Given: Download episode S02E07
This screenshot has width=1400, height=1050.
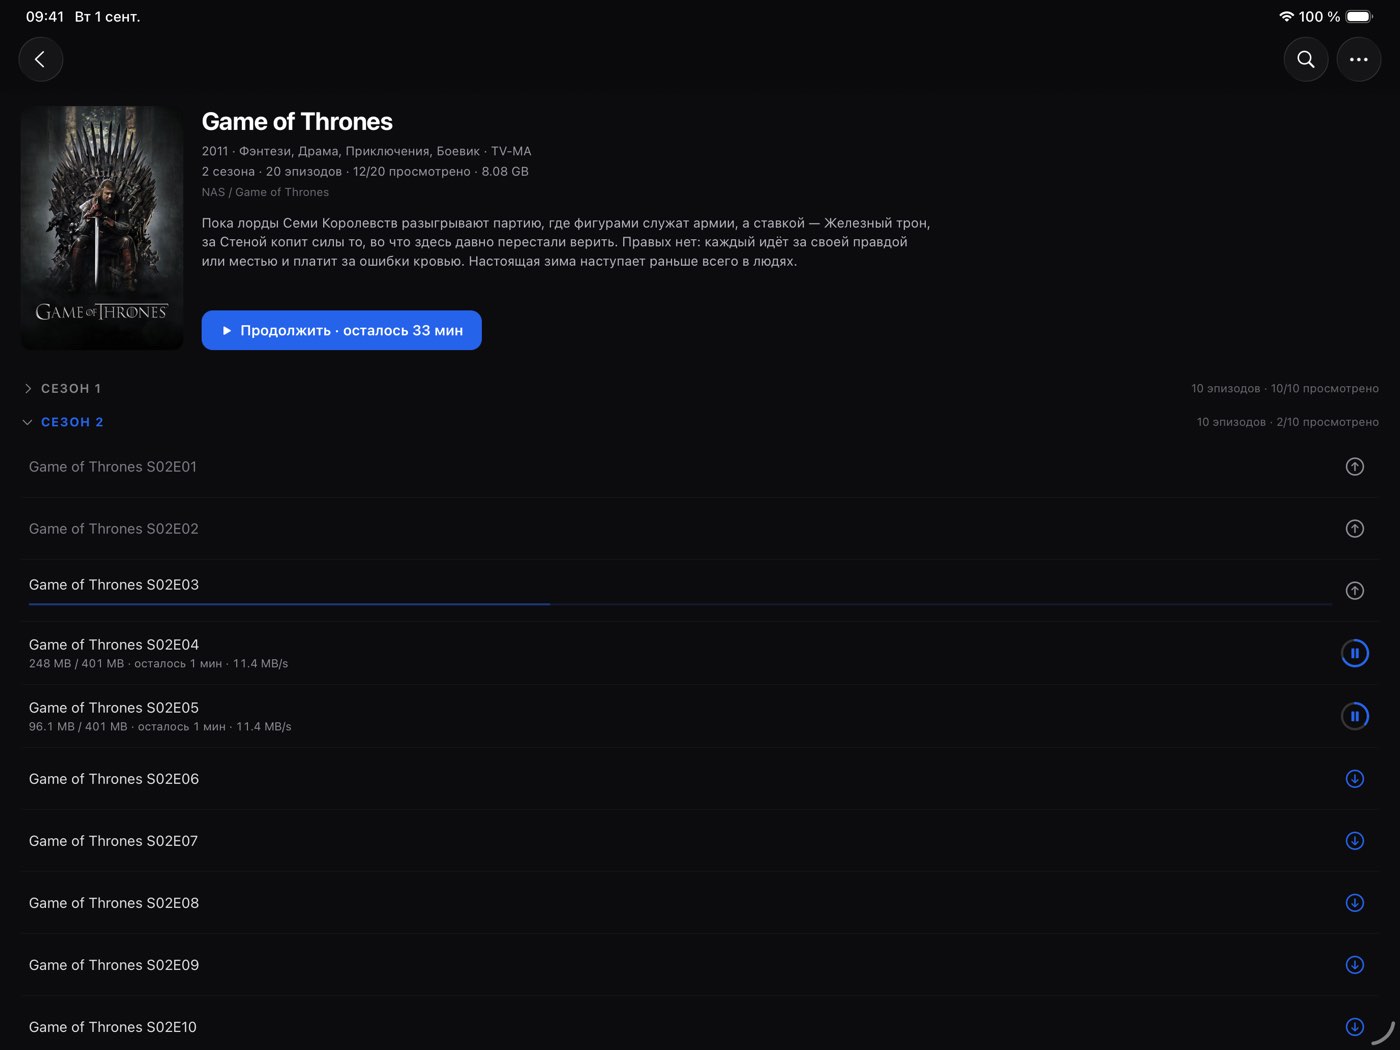Looking at the screenshot, I should click(x=1355, y=841).
